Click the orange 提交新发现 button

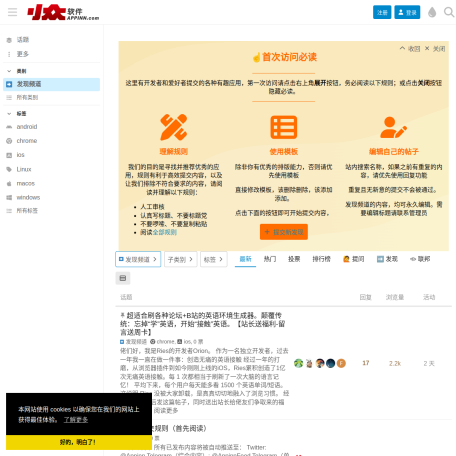tap(284, 232)
